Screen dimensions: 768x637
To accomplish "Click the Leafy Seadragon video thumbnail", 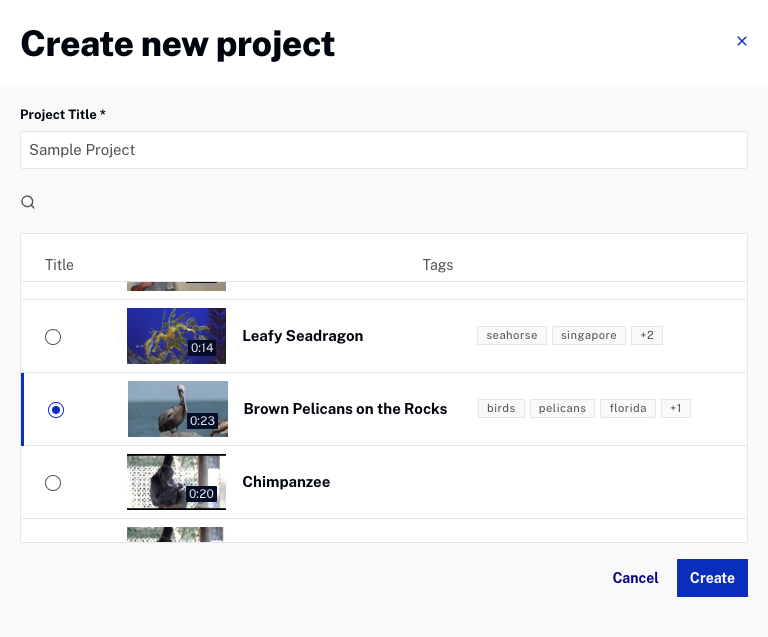I will point(176,336).
